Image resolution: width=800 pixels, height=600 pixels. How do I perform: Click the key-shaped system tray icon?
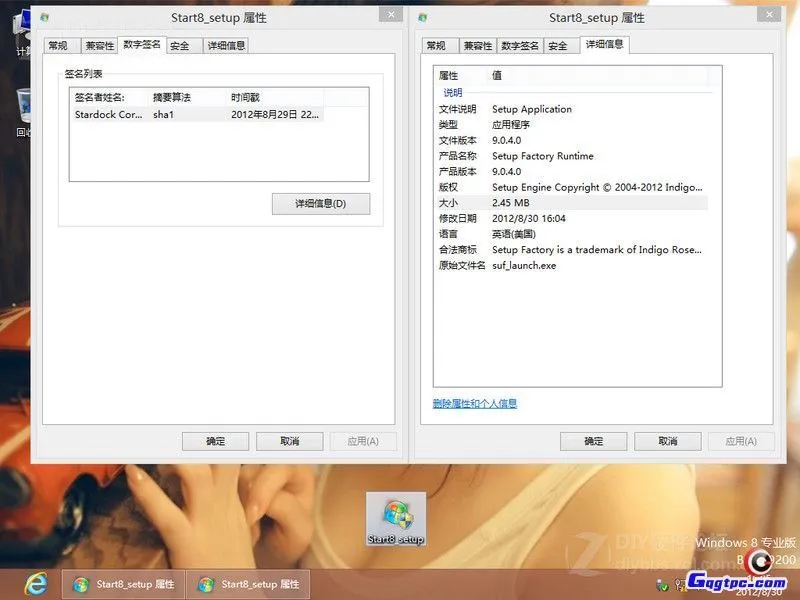tap(677, 585)
